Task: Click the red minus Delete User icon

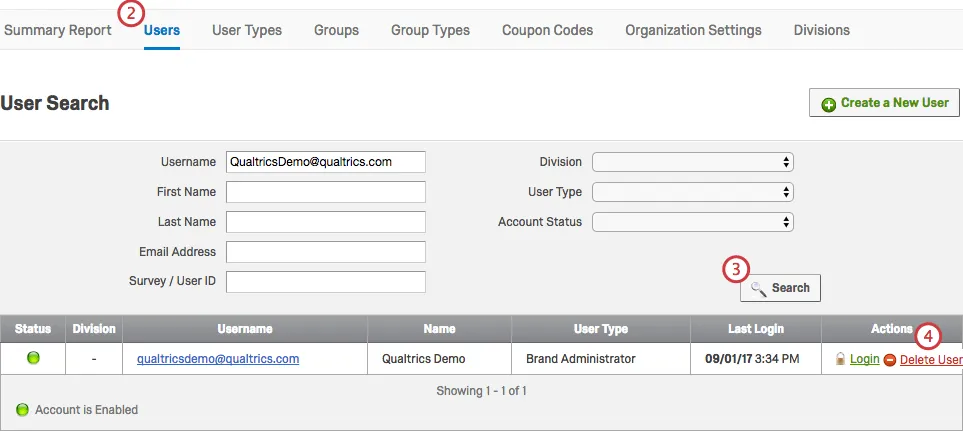Action: pyautogui.click(x=889, y=360)
